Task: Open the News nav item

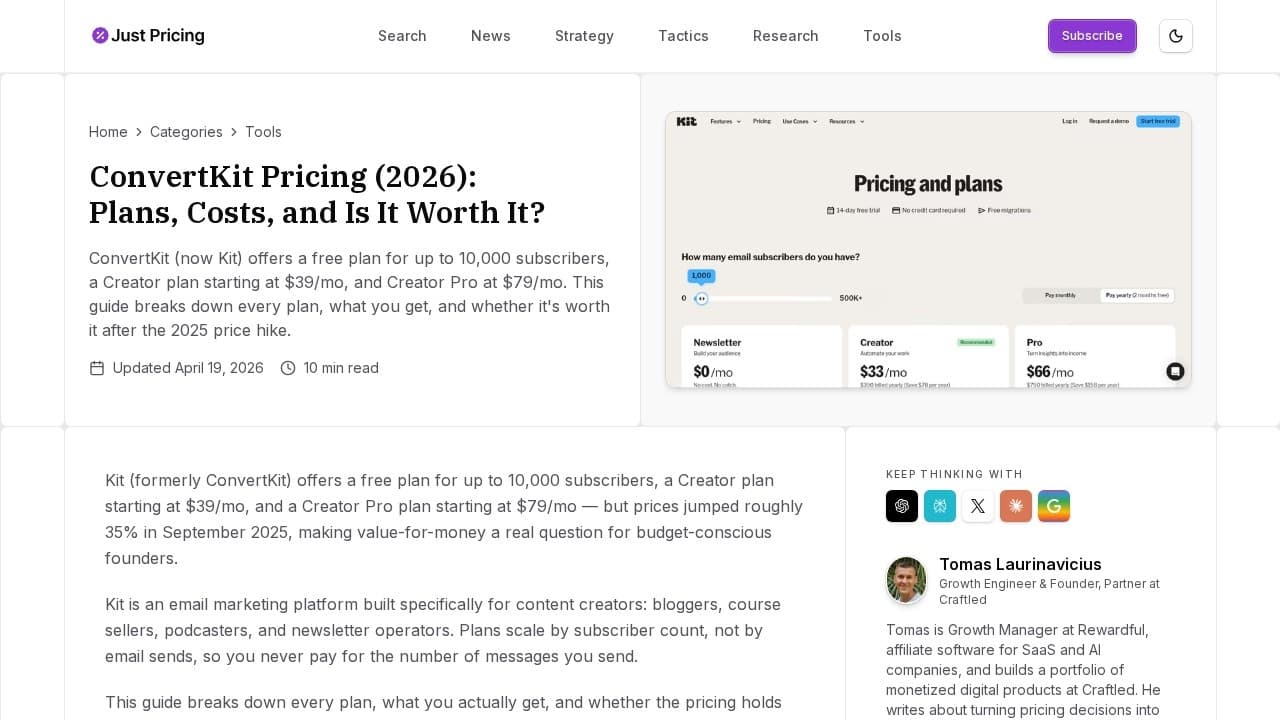Action: pyautogui.click(x=491, y=36)
